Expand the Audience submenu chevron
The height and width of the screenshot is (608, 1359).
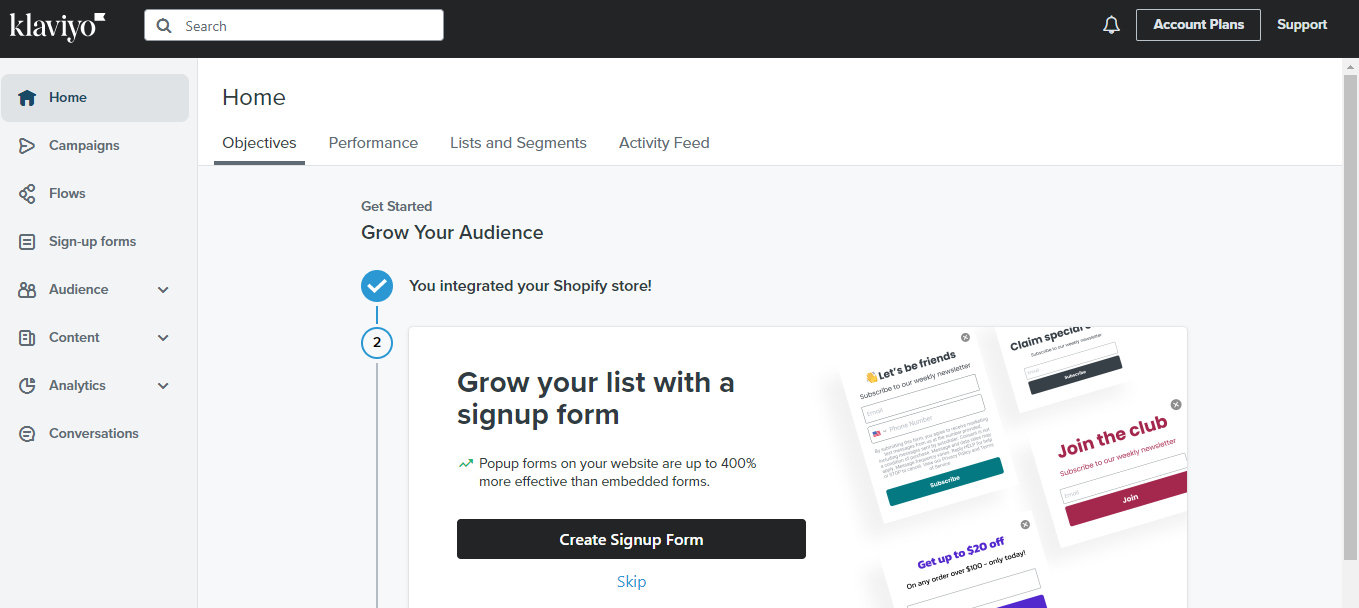click(163, 290)
